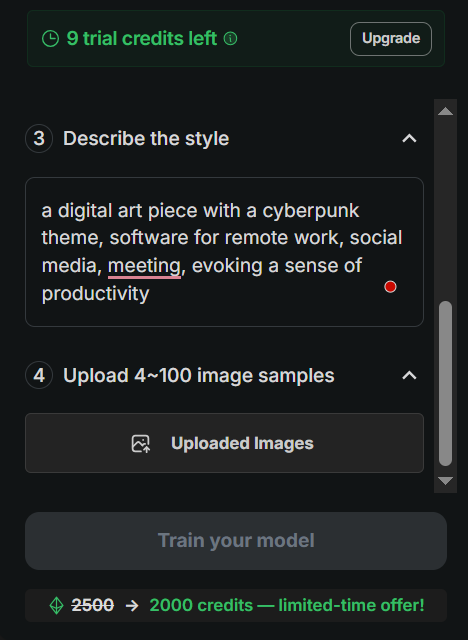The width and height of the screenshot is (468, 640).
Task: Click the Train your model button
Action: point(236,541)
